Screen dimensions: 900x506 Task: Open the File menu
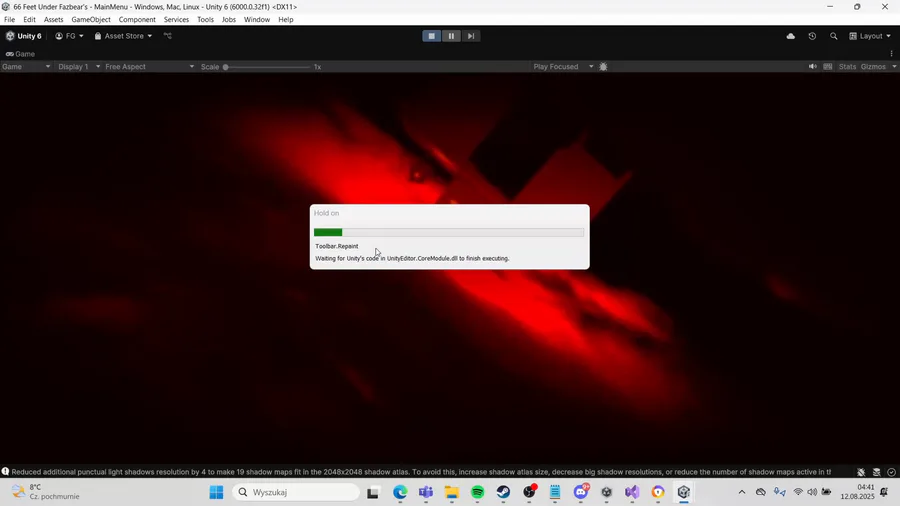[9, 20]
